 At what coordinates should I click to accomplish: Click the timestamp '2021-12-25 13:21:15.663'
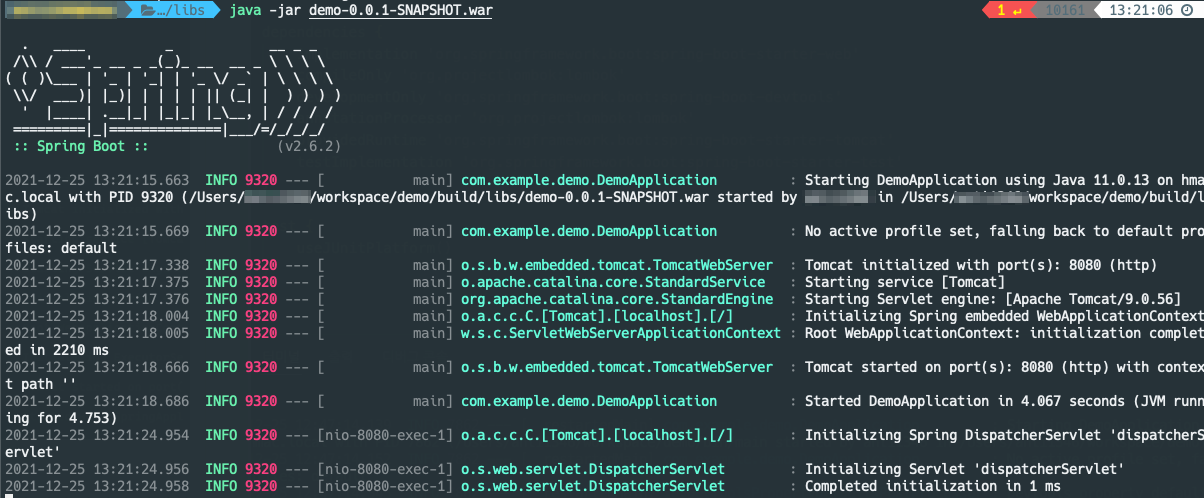[97, 180]
